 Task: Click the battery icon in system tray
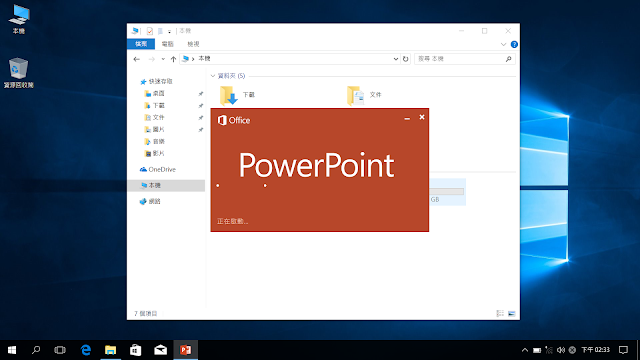(x=537, y=350)
